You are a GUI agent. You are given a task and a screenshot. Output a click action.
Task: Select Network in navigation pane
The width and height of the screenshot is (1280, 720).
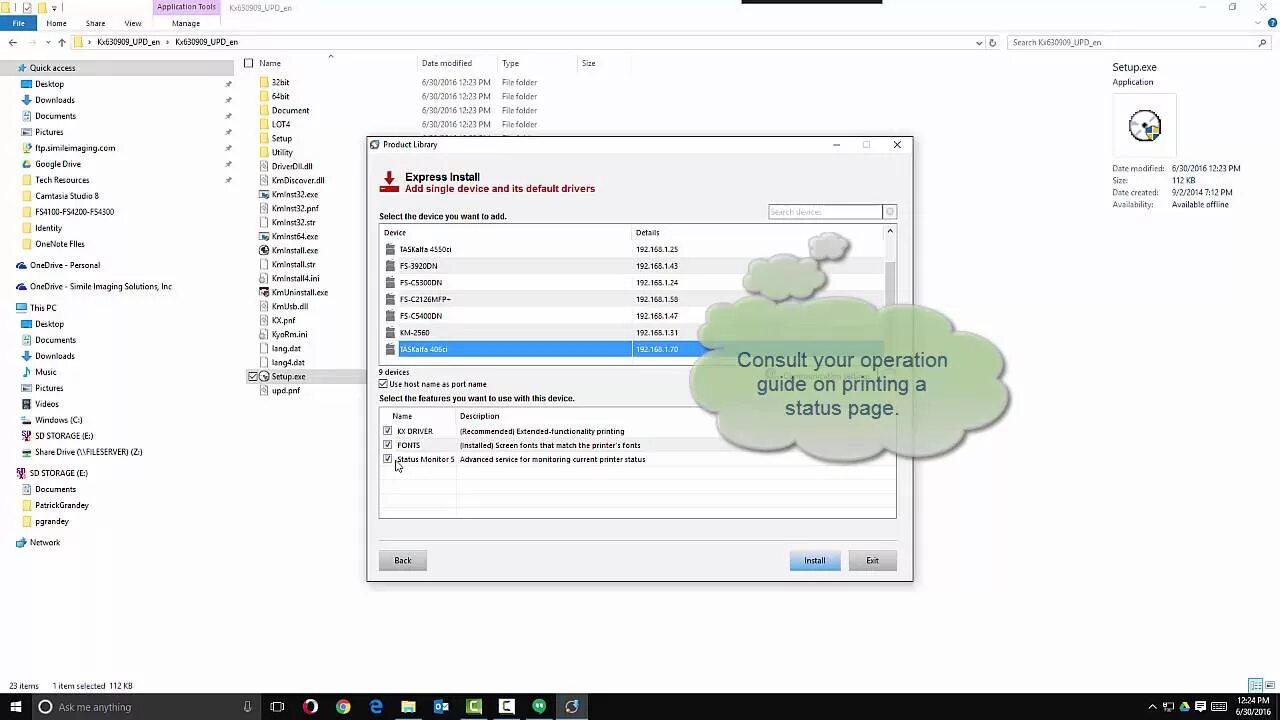pyautogui.click(x=45, y=542)
